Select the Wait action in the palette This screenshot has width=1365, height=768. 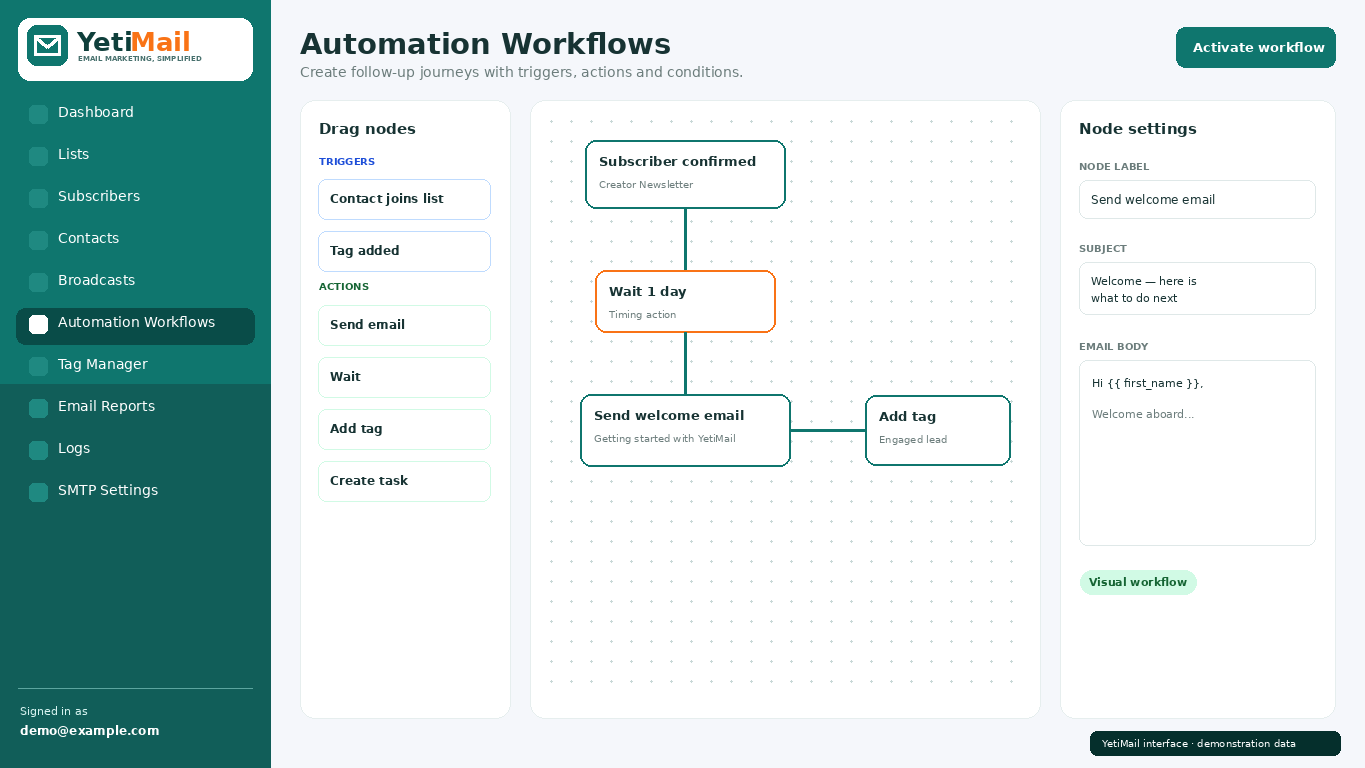point(404,378)
